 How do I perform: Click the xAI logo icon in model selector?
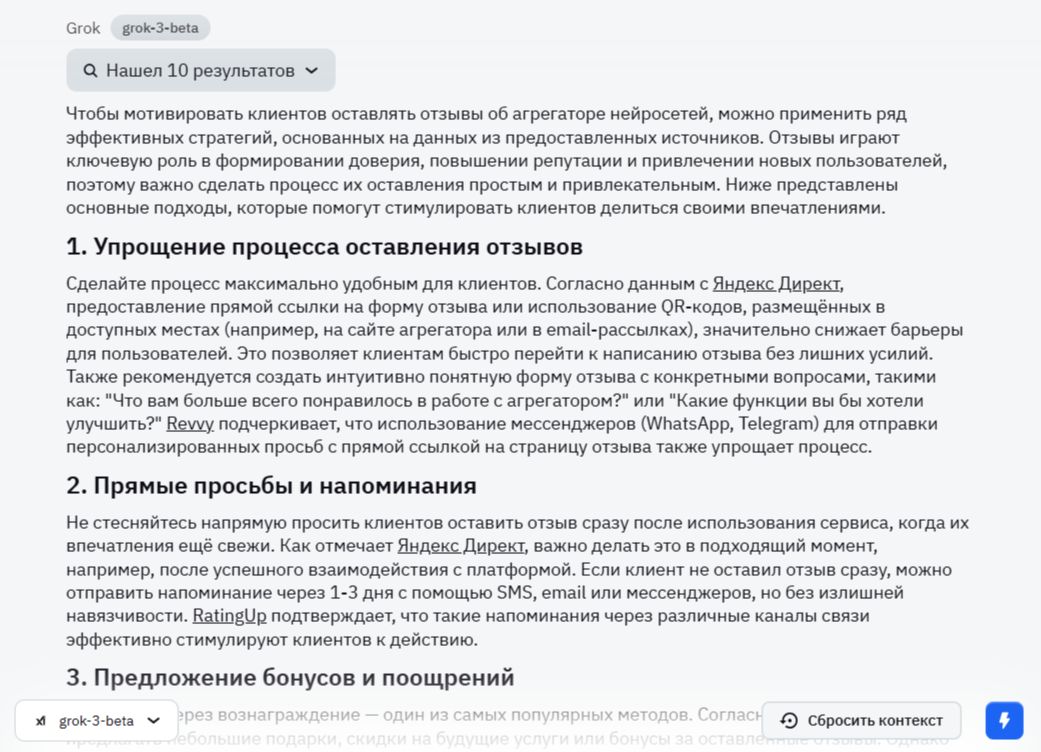click(40, 721)
